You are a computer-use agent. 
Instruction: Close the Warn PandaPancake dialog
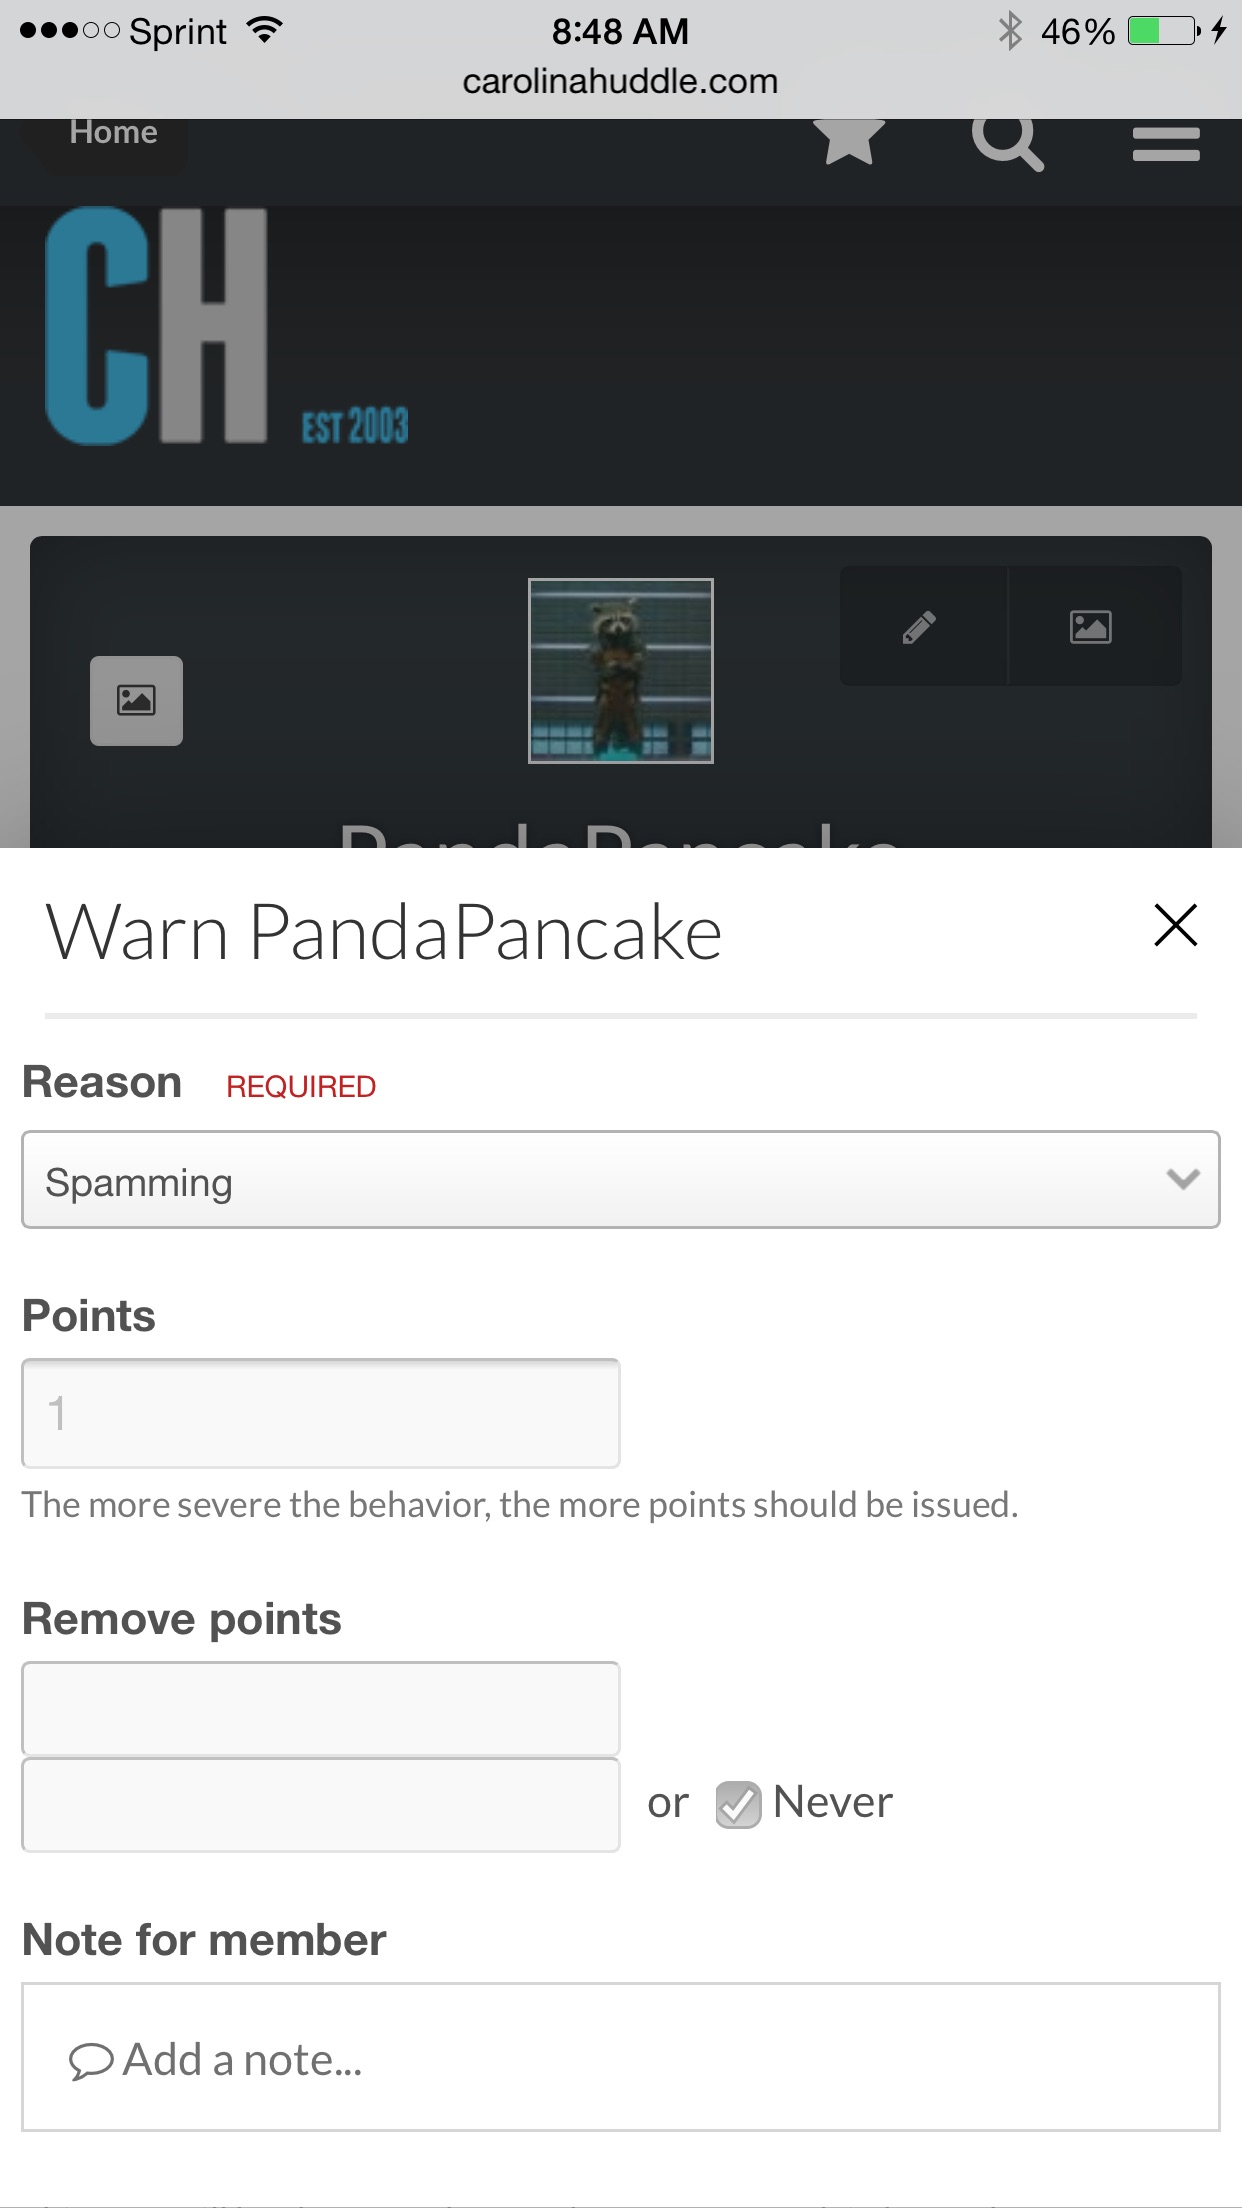(1175, 924)
